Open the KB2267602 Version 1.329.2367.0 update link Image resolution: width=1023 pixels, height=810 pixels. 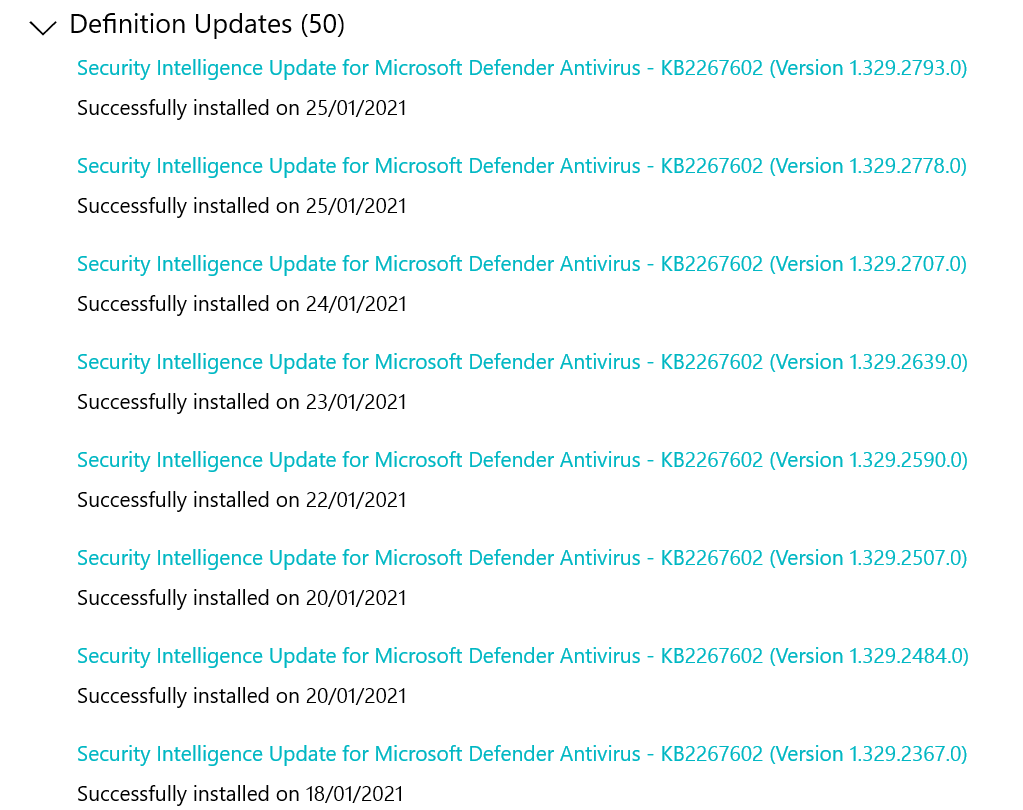point(521,754)
